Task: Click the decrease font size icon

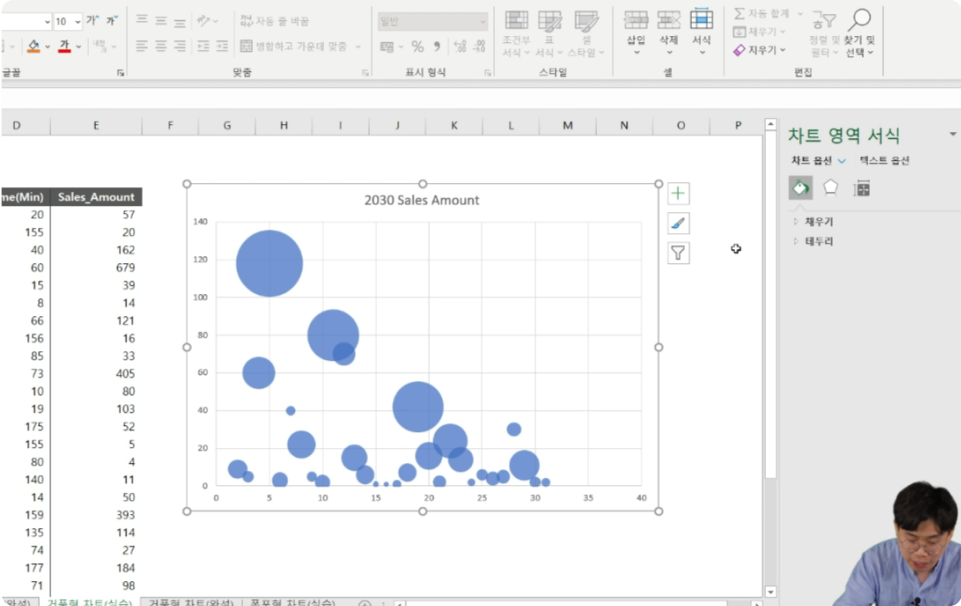Action: tap(112, 21)
